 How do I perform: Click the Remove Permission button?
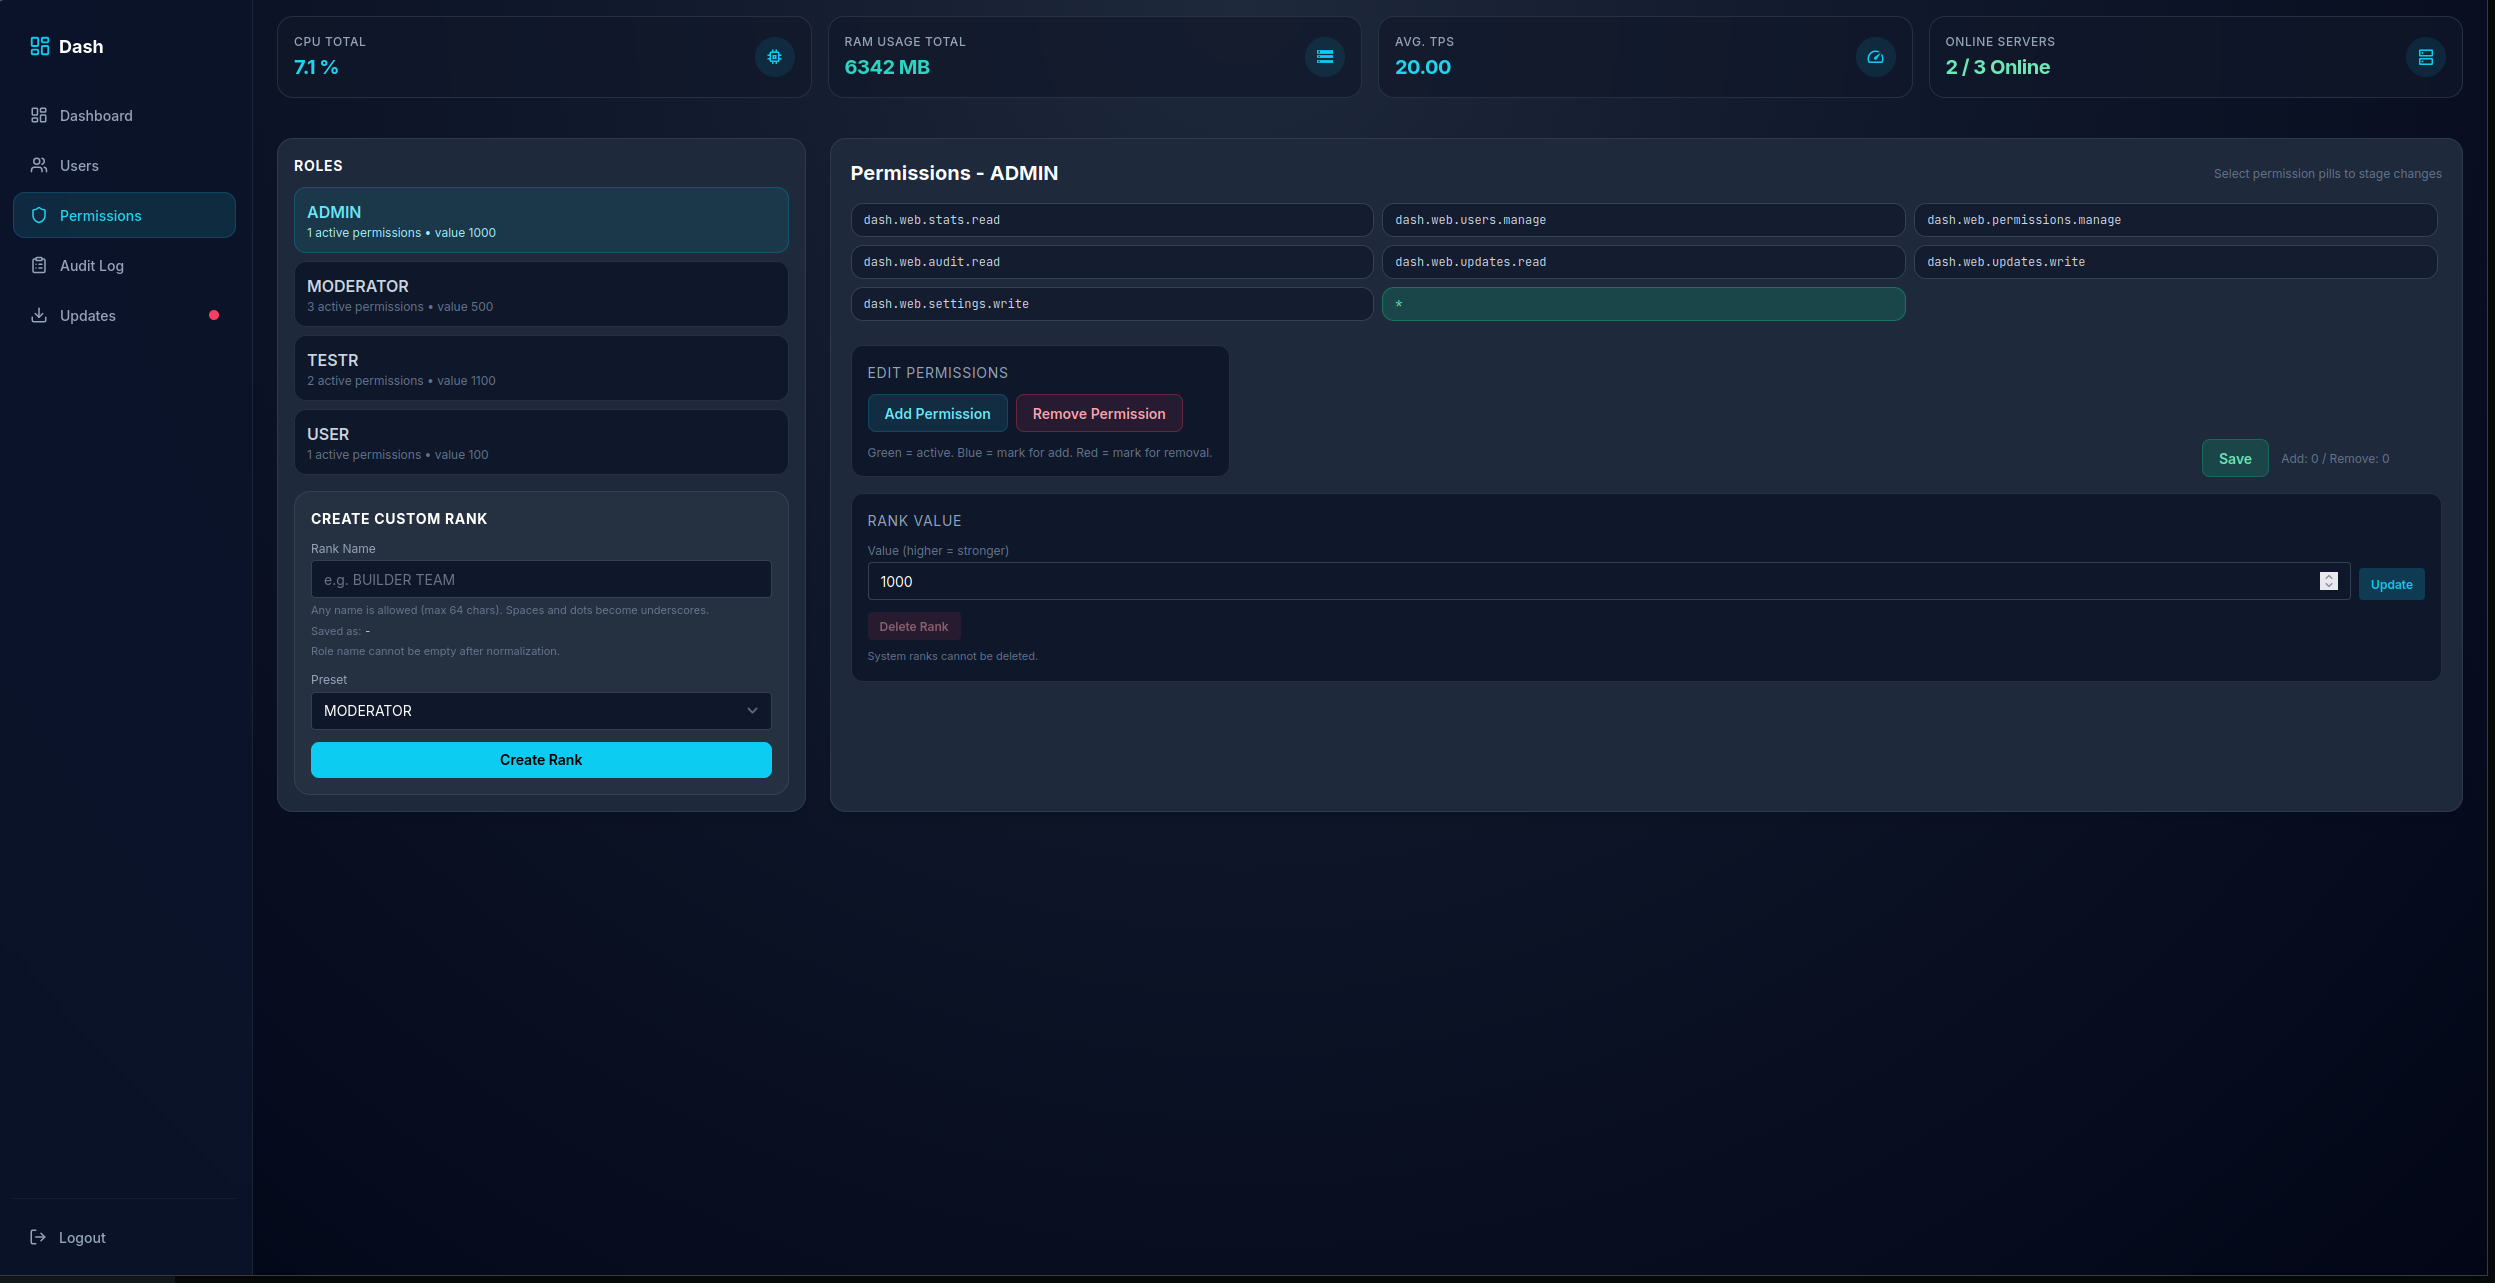[1099, 413]
